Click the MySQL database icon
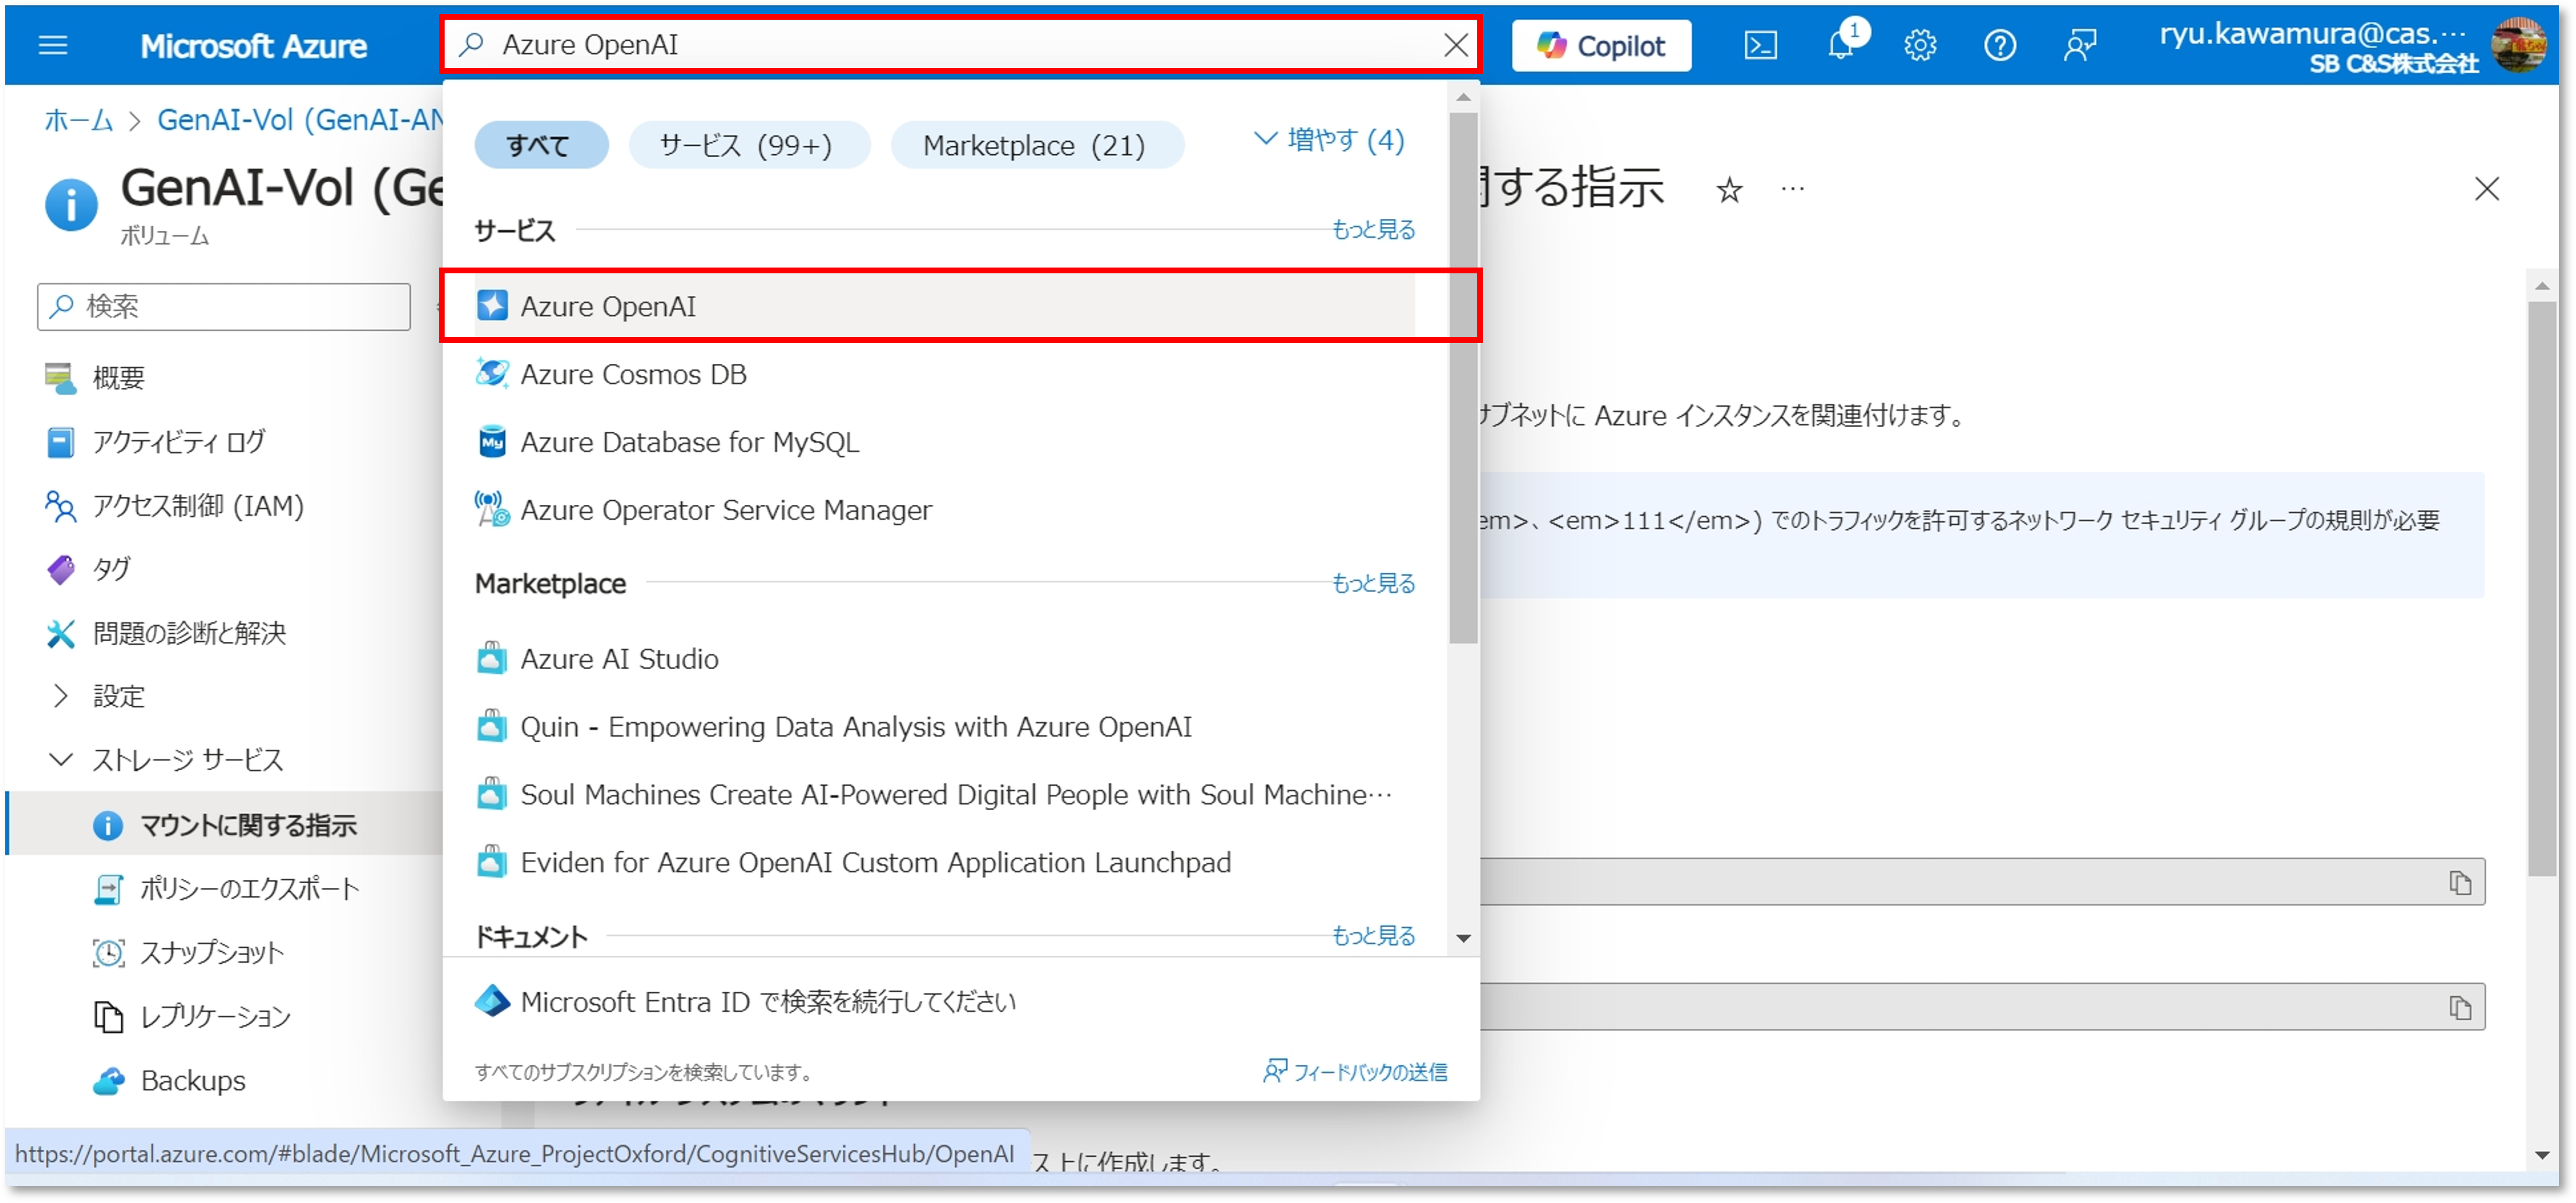This screenshot has height=1203, width=2576. coord(492,441)
